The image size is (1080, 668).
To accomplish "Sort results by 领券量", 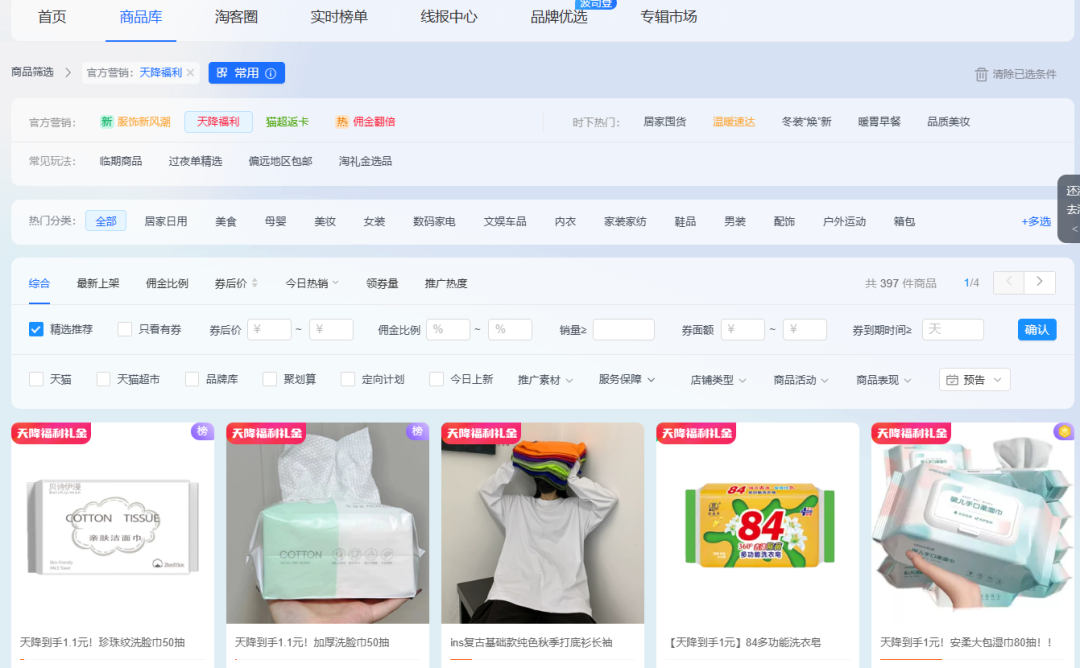I will tap(382, 283).
